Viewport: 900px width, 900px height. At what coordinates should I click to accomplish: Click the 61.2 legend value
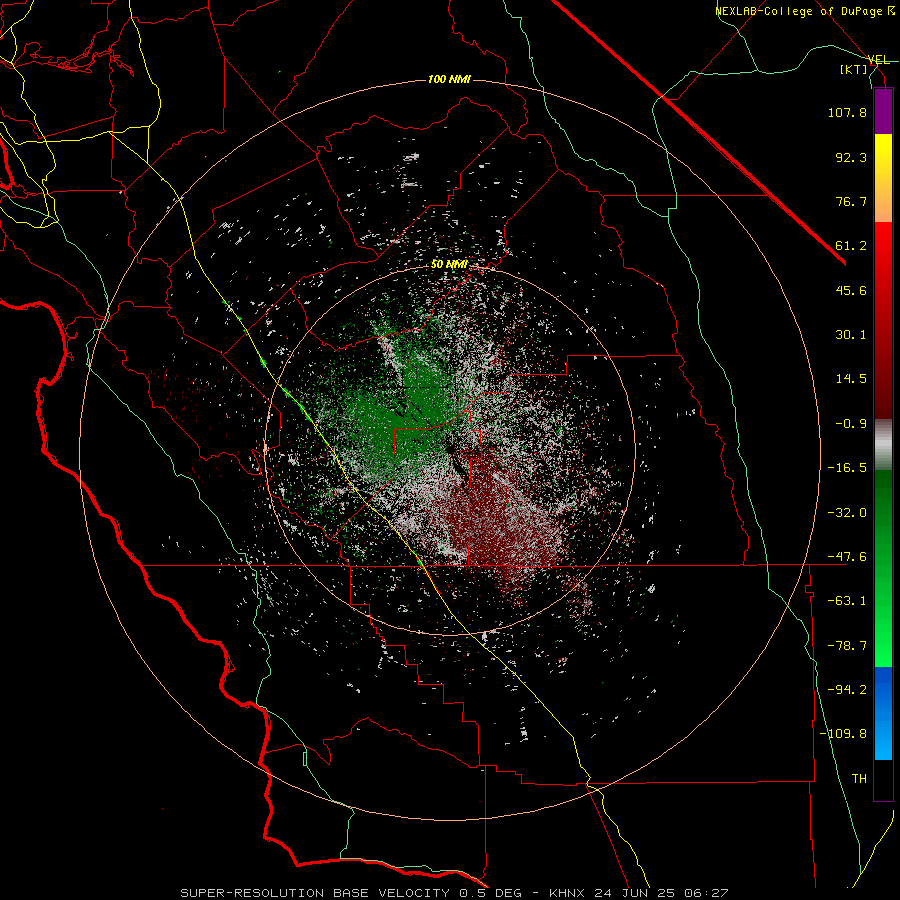851,246
